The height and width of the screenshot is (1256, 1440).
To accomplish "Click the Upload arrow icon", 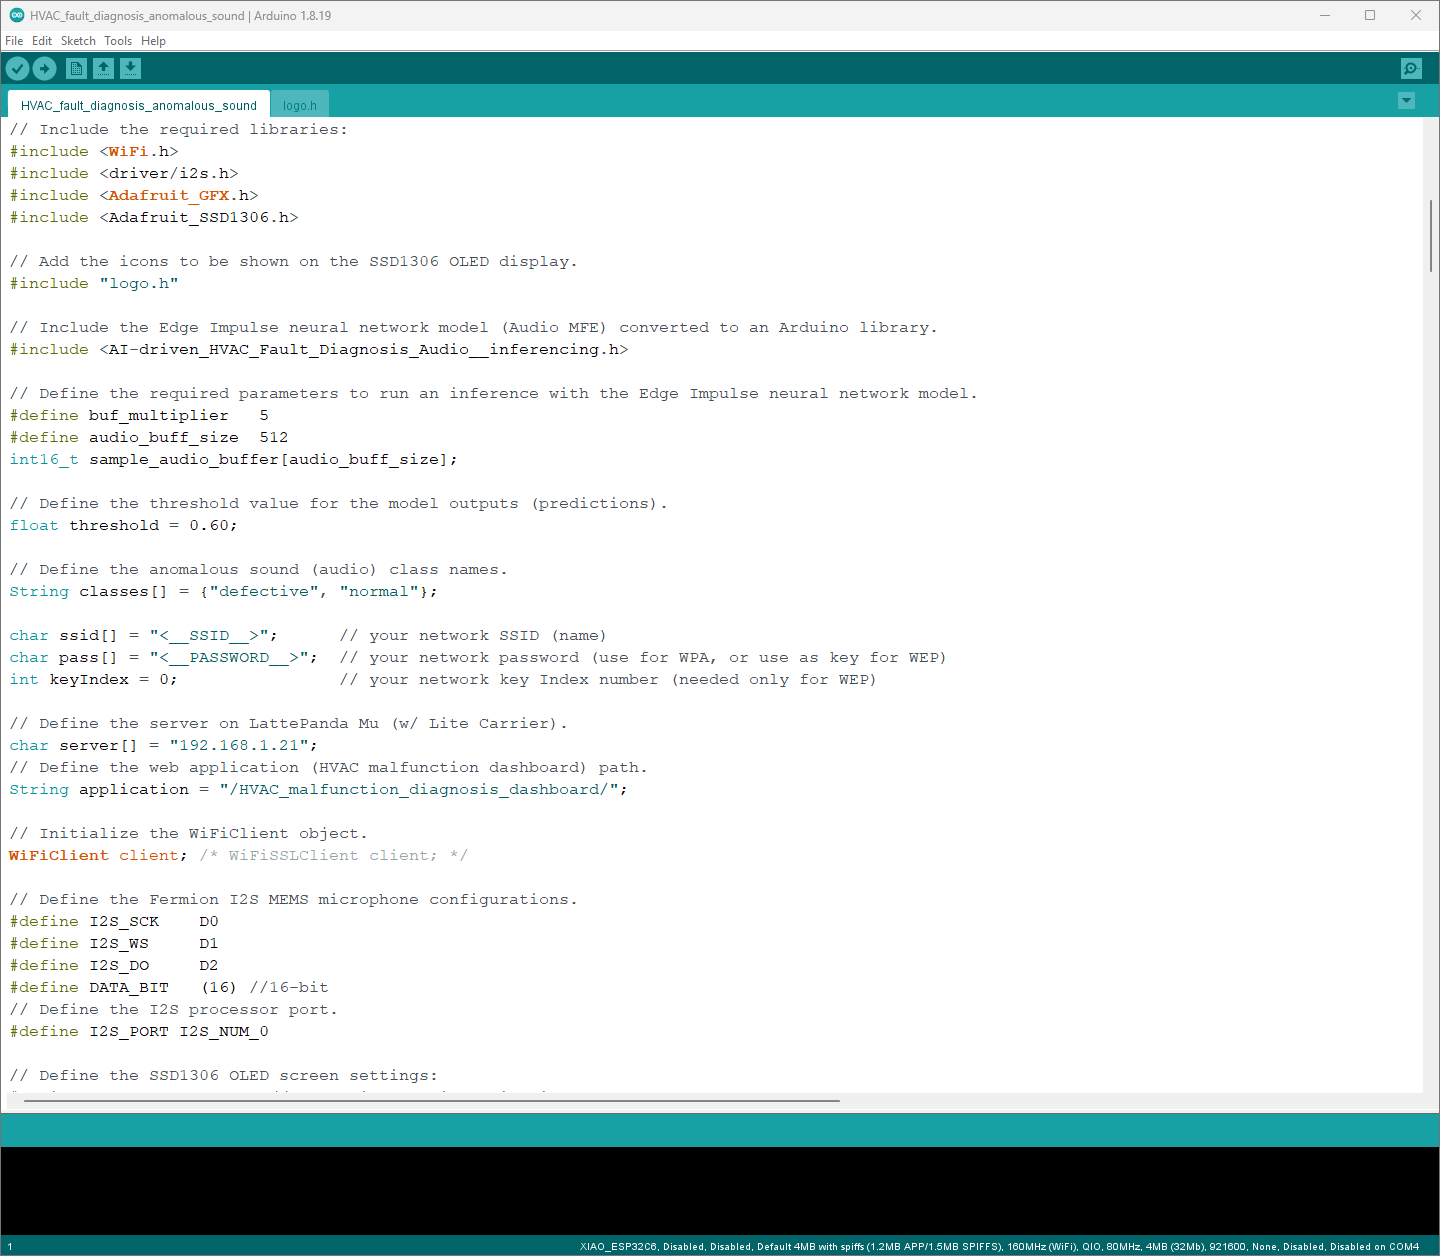I will pos(45,68).
